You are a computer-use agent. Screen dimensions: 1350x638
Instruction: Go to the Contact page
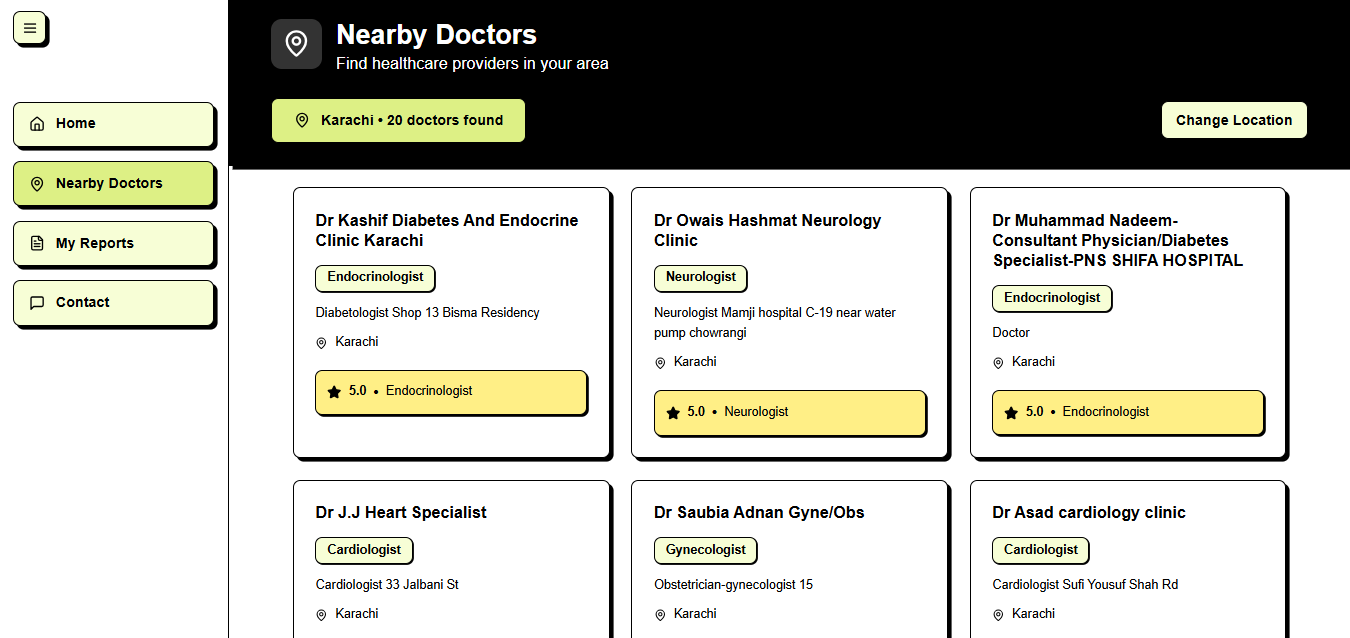(x=114, y=303)
